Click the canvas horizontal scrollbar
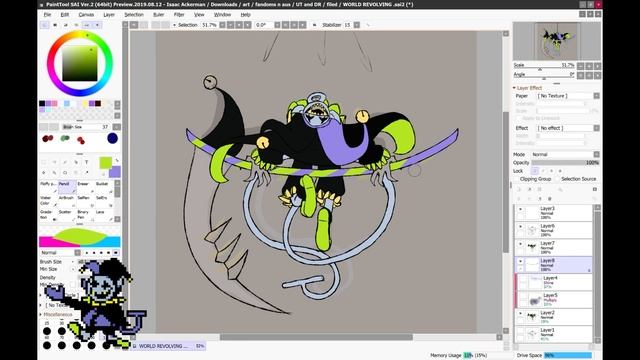Image resolution: width=640 pixels, height=360 pixels. coord(316,337)
